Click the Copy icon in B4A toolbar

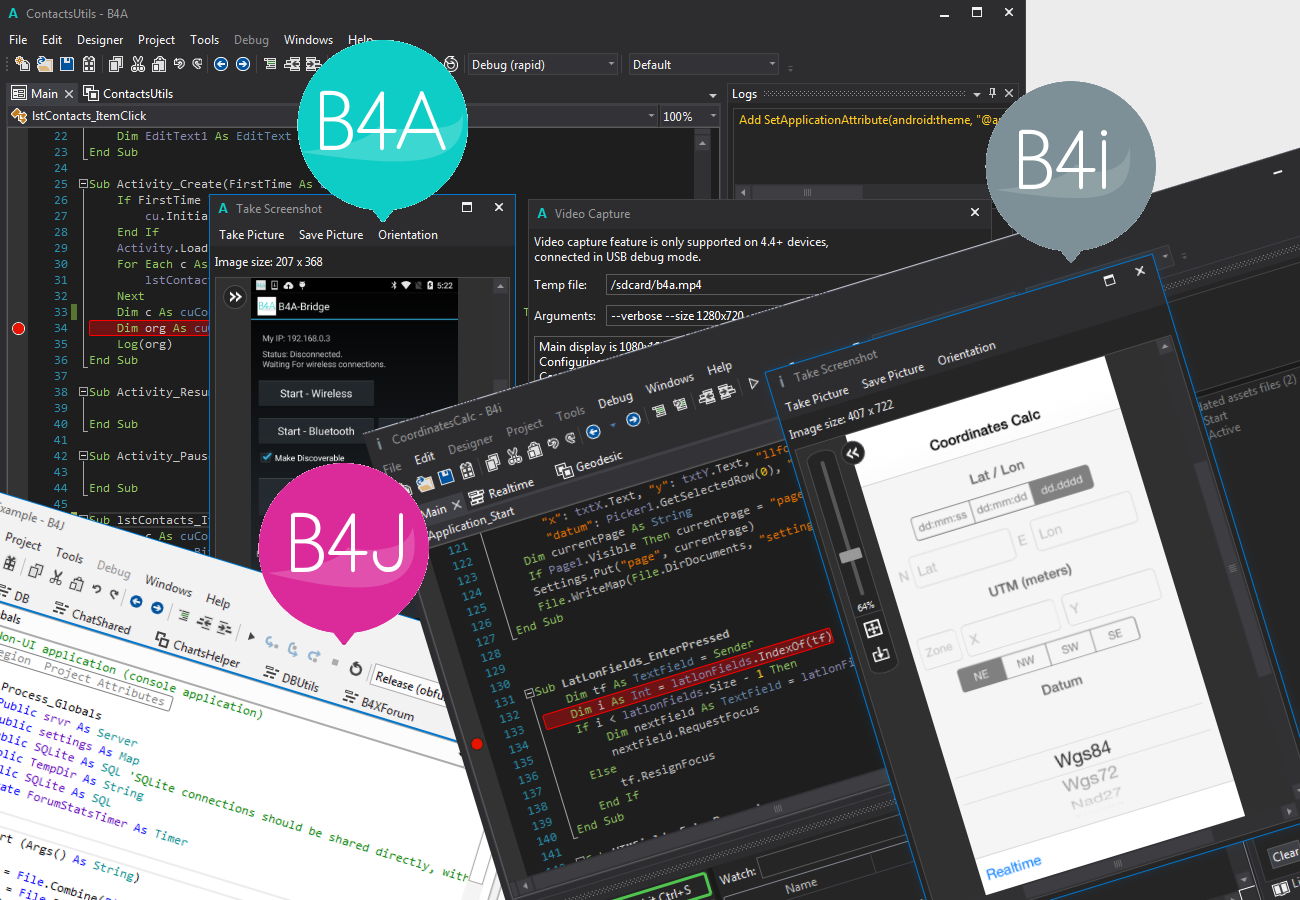tap(115, 64)
